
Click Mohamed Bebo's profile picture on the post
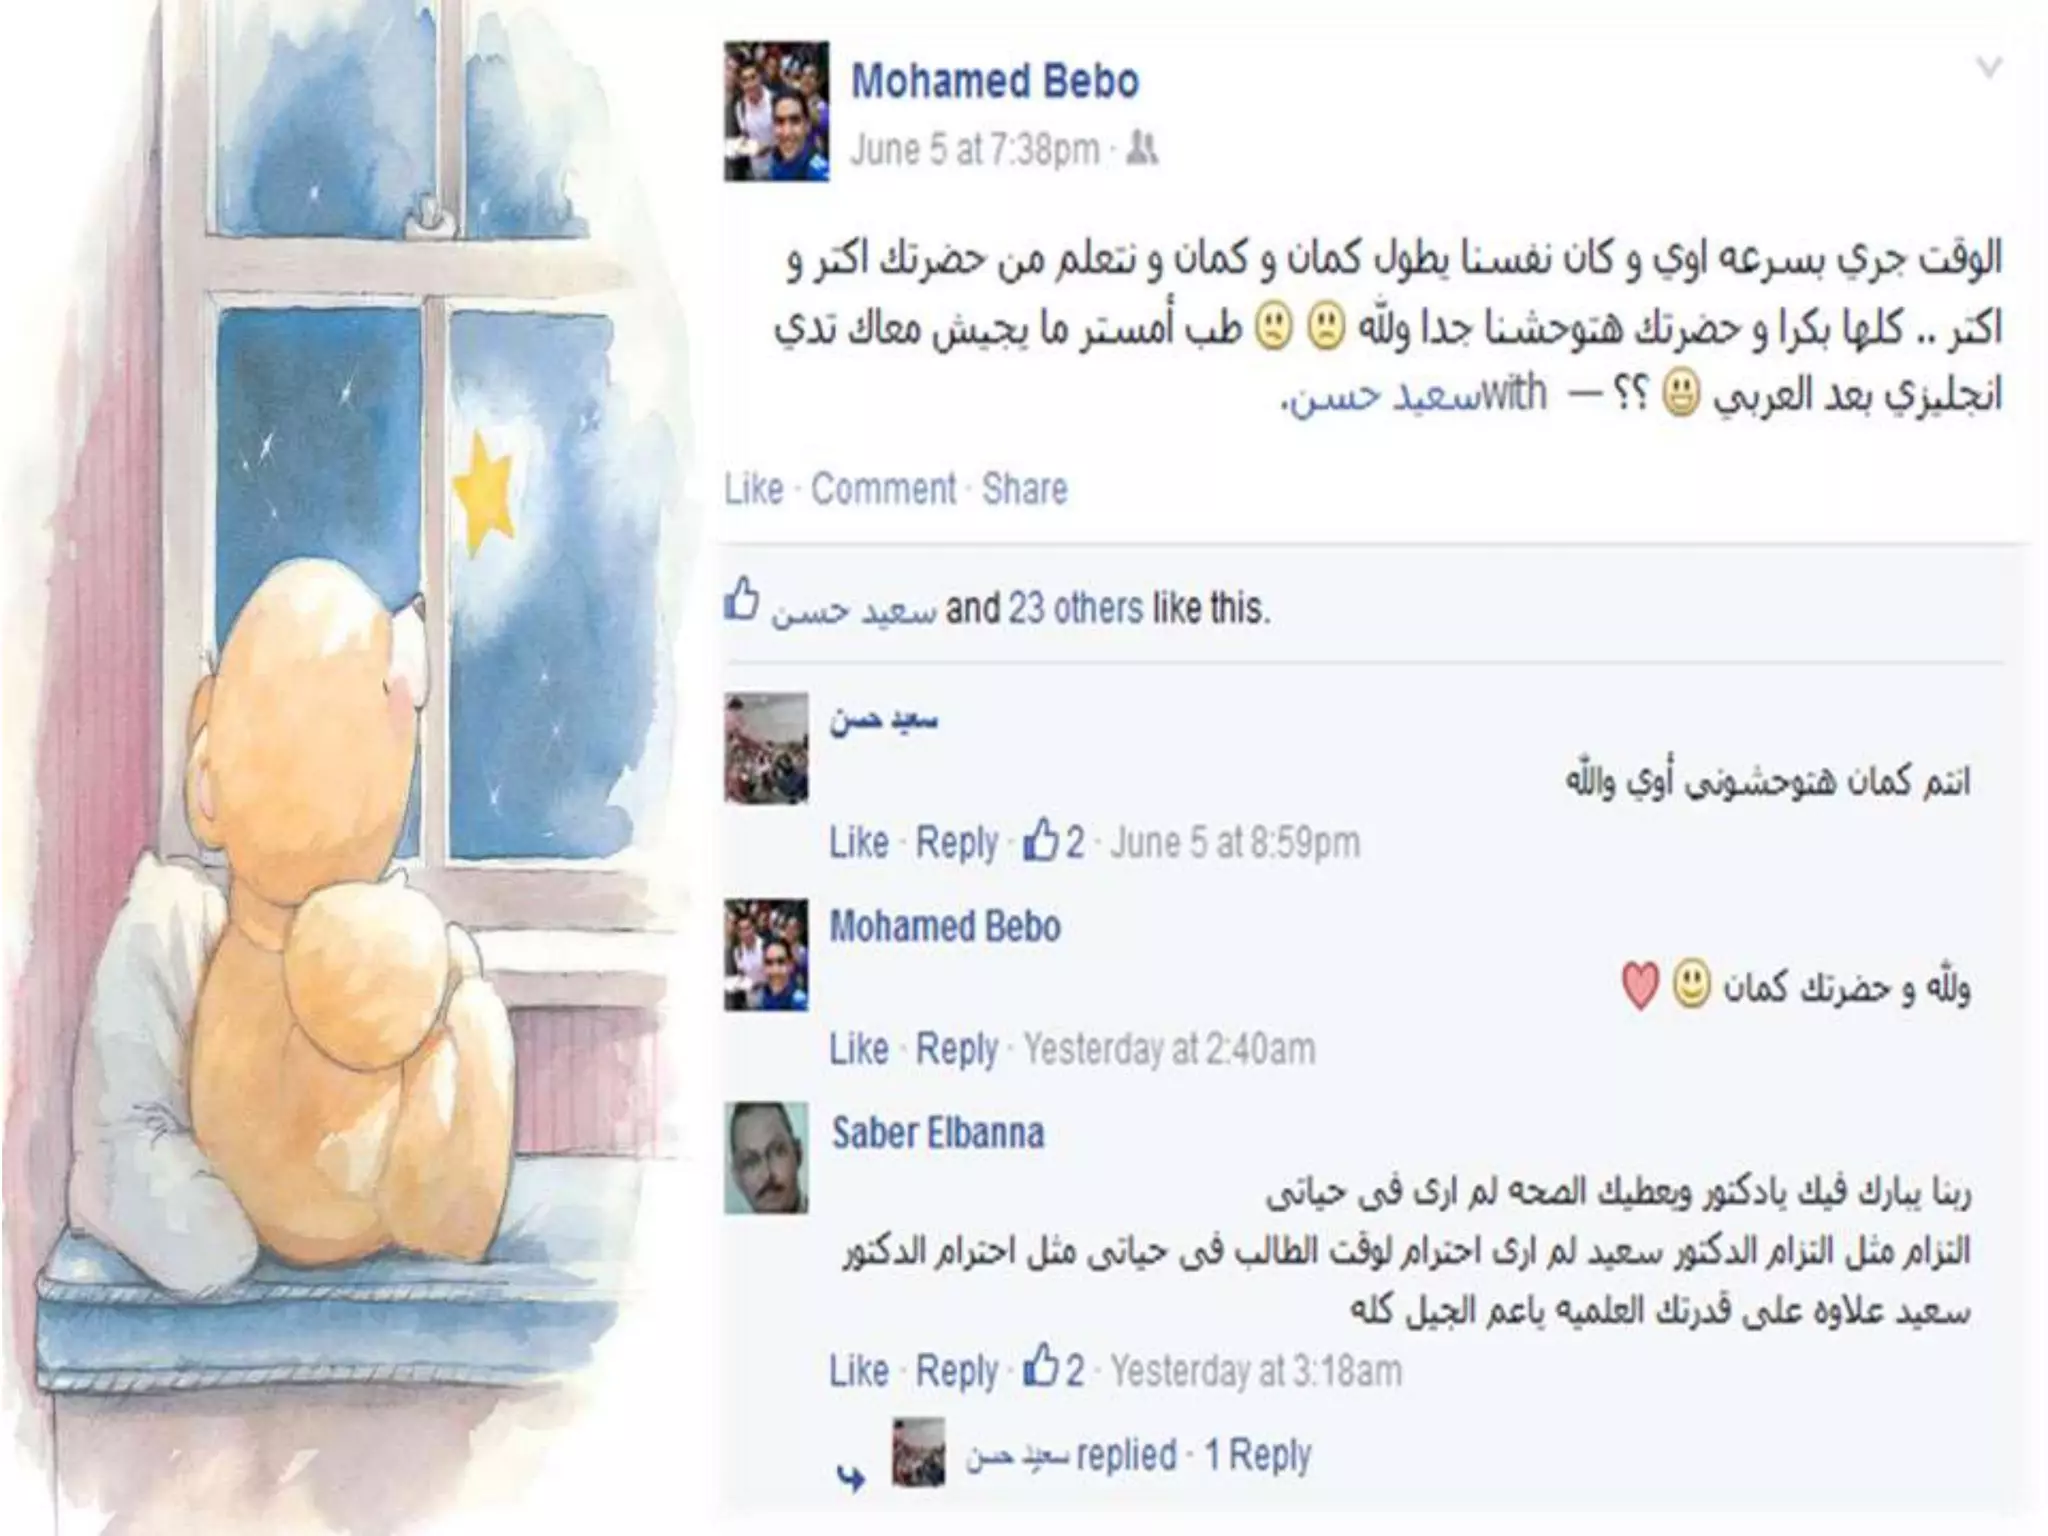777,111
